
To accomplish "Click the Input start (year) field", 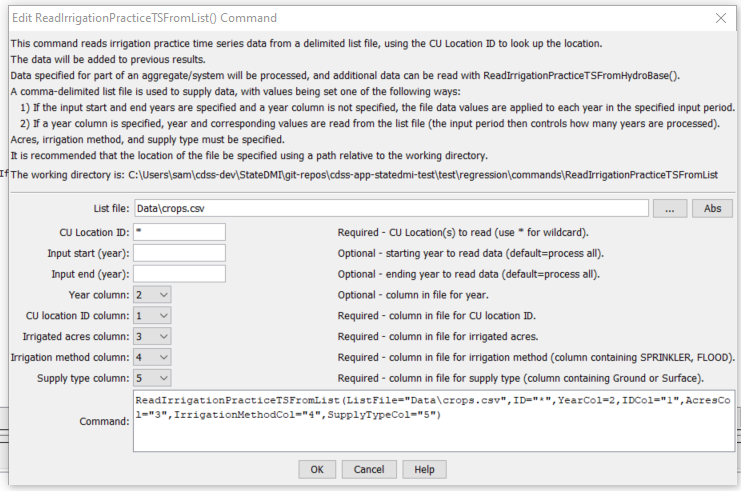I will click(179, 253).
